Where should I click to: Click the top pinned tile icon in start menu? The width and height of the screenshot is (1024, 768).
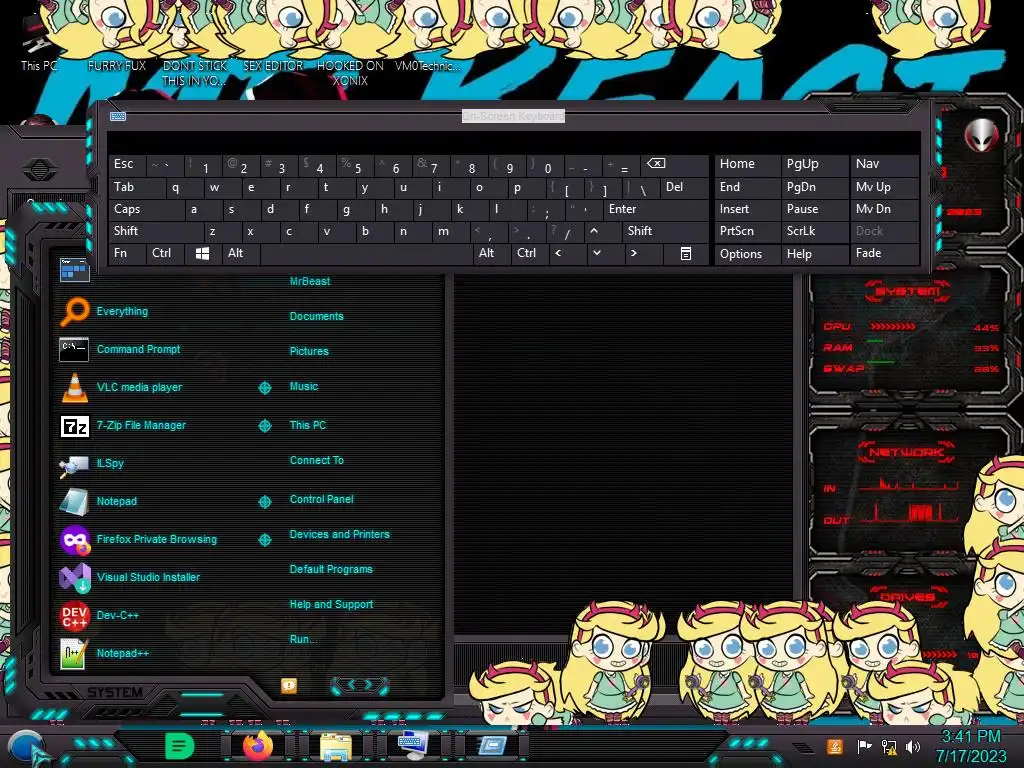(x=74, y=270)
